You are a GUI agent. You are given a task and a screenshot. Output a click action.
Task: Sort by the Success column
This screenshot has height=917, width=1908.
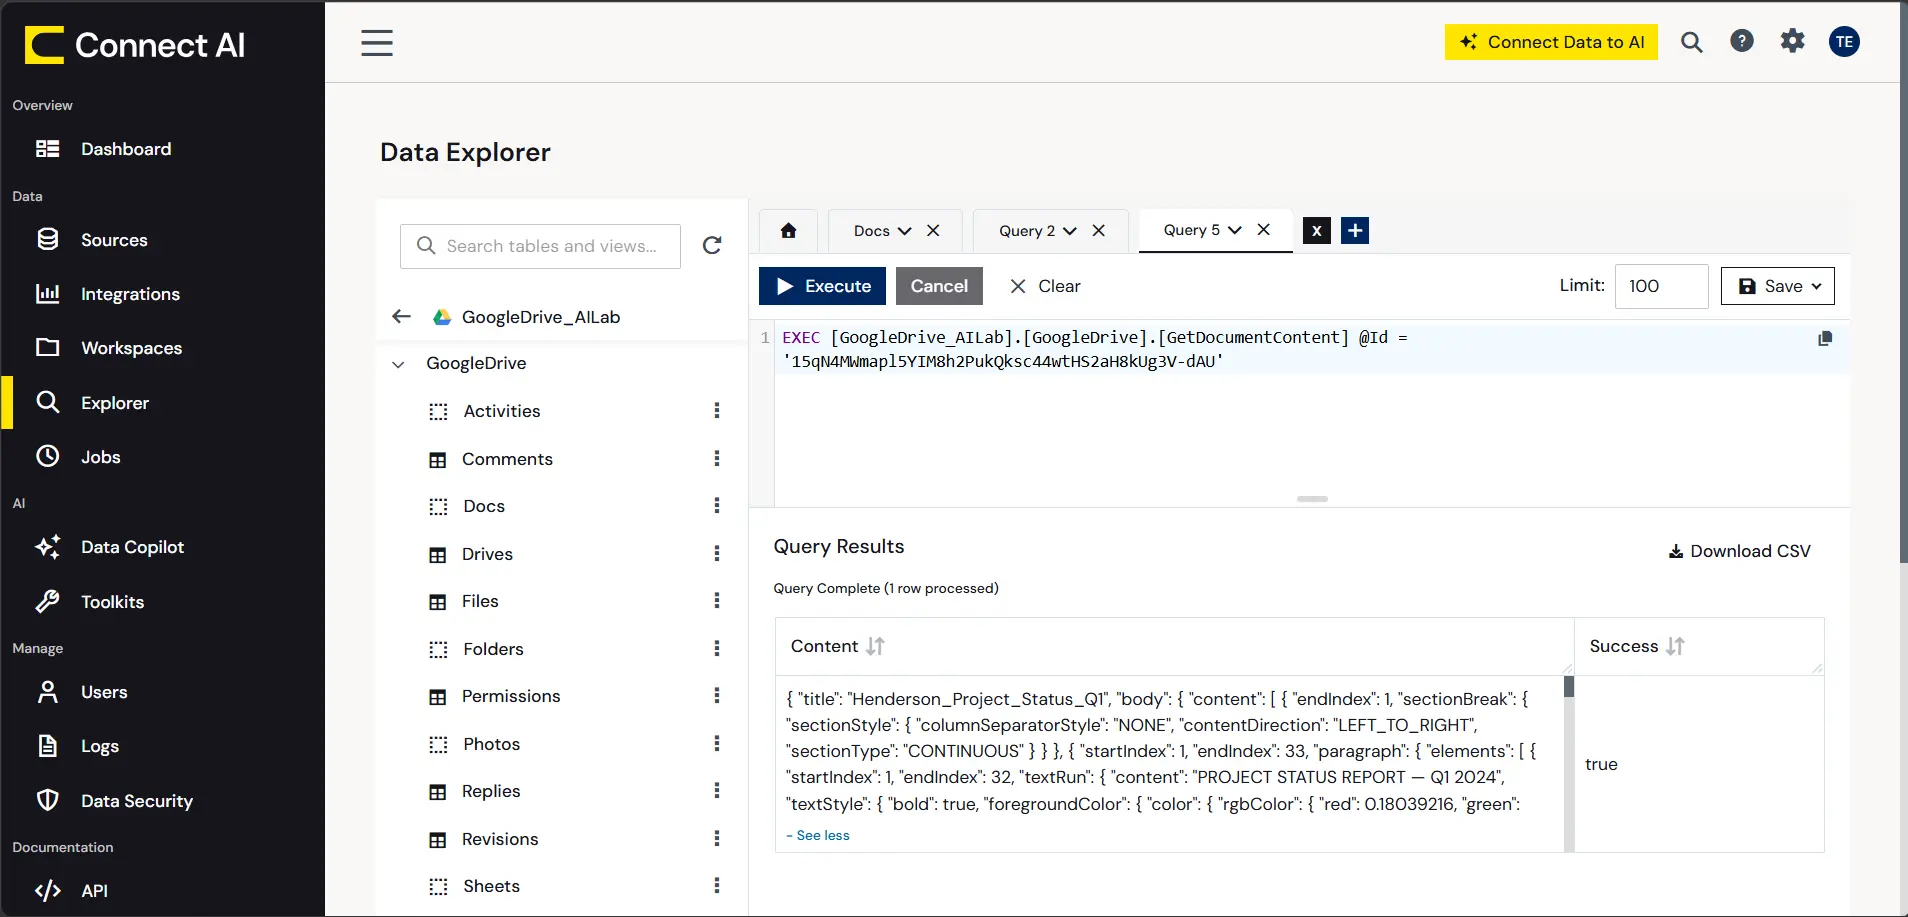(x=1676, y=646)
